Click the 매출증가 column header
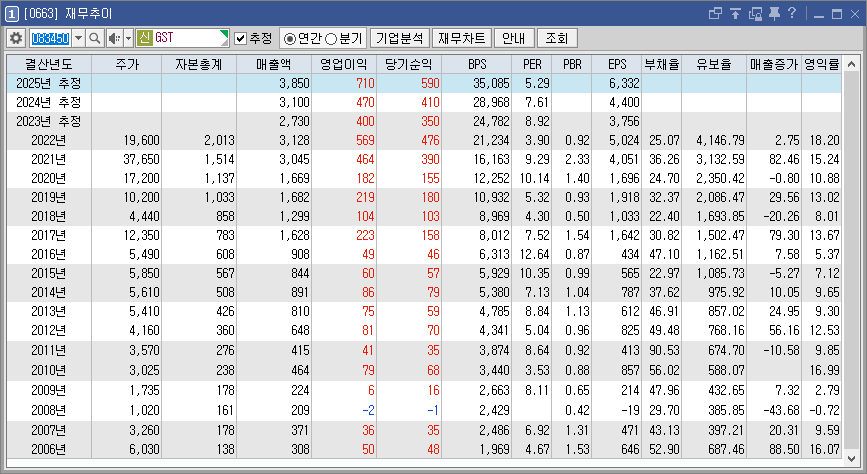 [774, 64]
